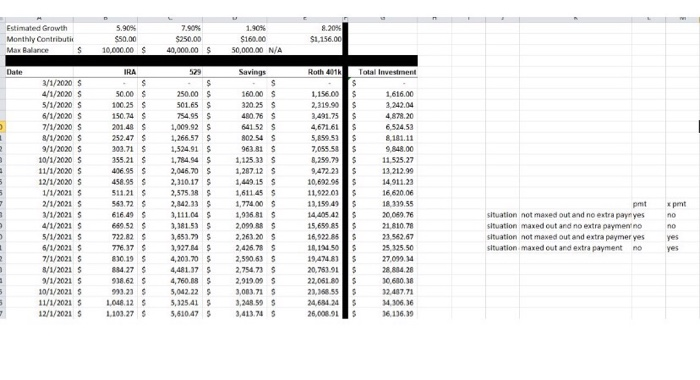Click 529 value 501.65
Viewport: 700px width, 380px height.
(x=170, y=105)
